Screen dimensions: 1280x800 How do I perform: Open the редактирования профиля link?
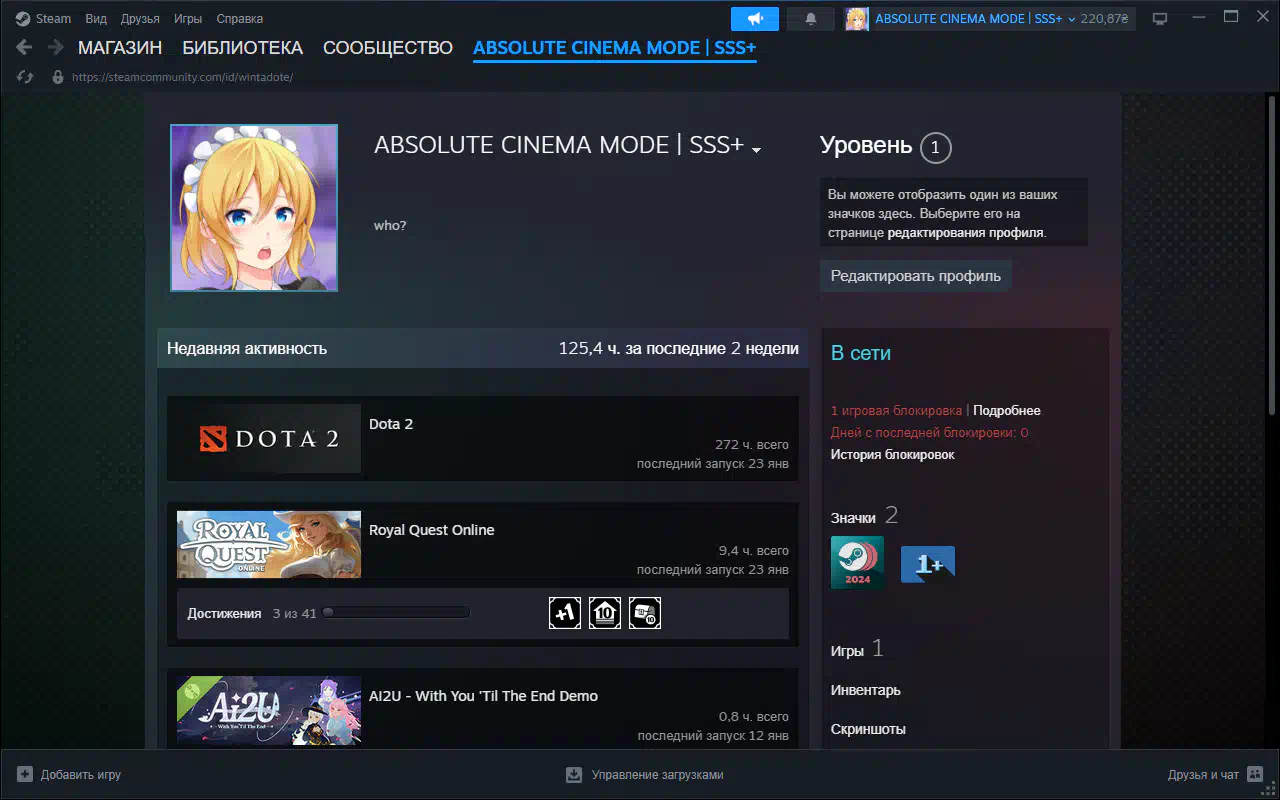966,232
